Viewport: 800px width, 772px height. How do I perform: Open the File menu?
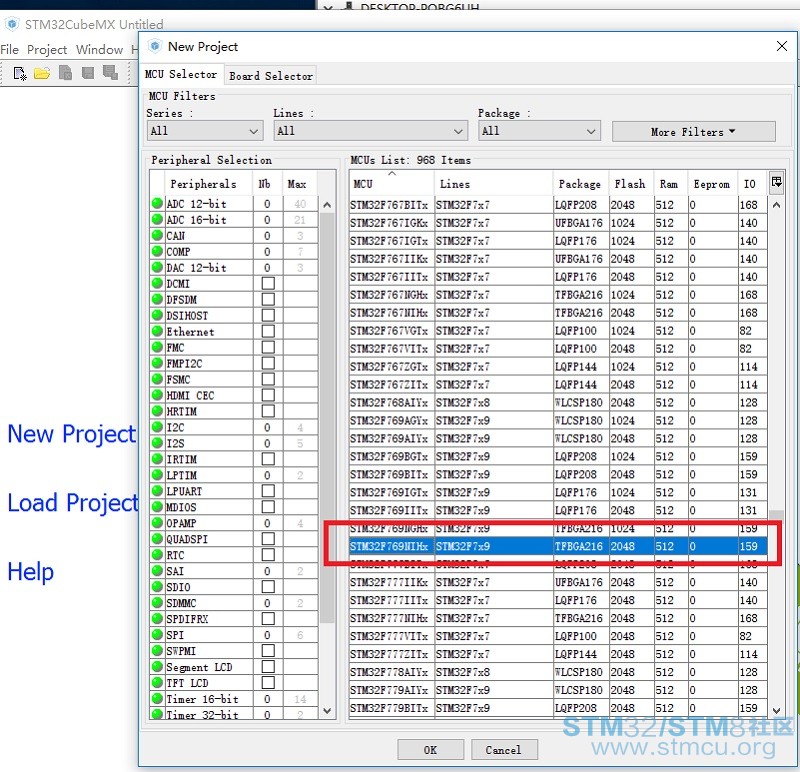10,49
